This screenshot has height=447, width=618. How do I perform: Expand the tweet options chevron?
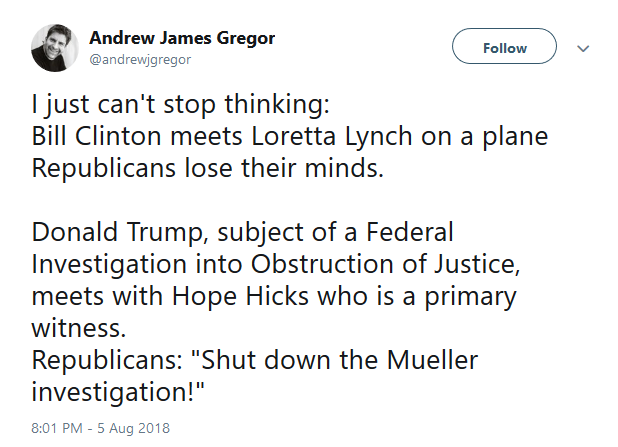click(x=583, y=48)
